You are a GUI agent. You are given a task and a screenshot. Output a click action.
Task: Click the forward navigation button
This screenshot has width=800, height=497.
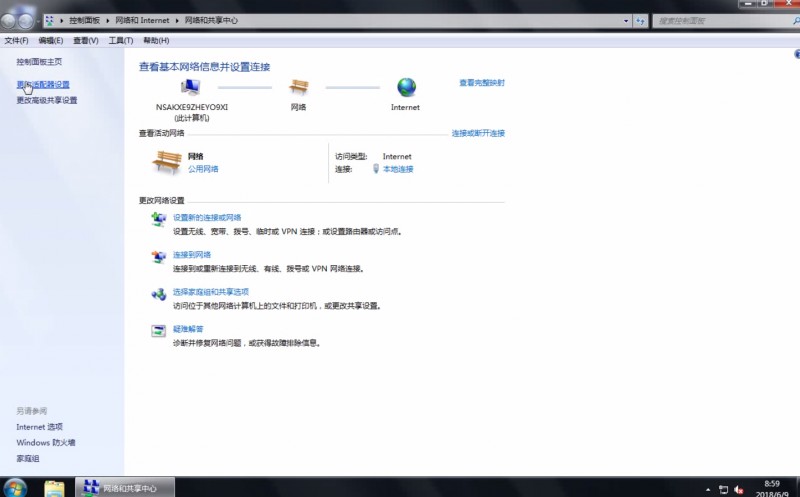pyautogui.click(x=26, y=21)
